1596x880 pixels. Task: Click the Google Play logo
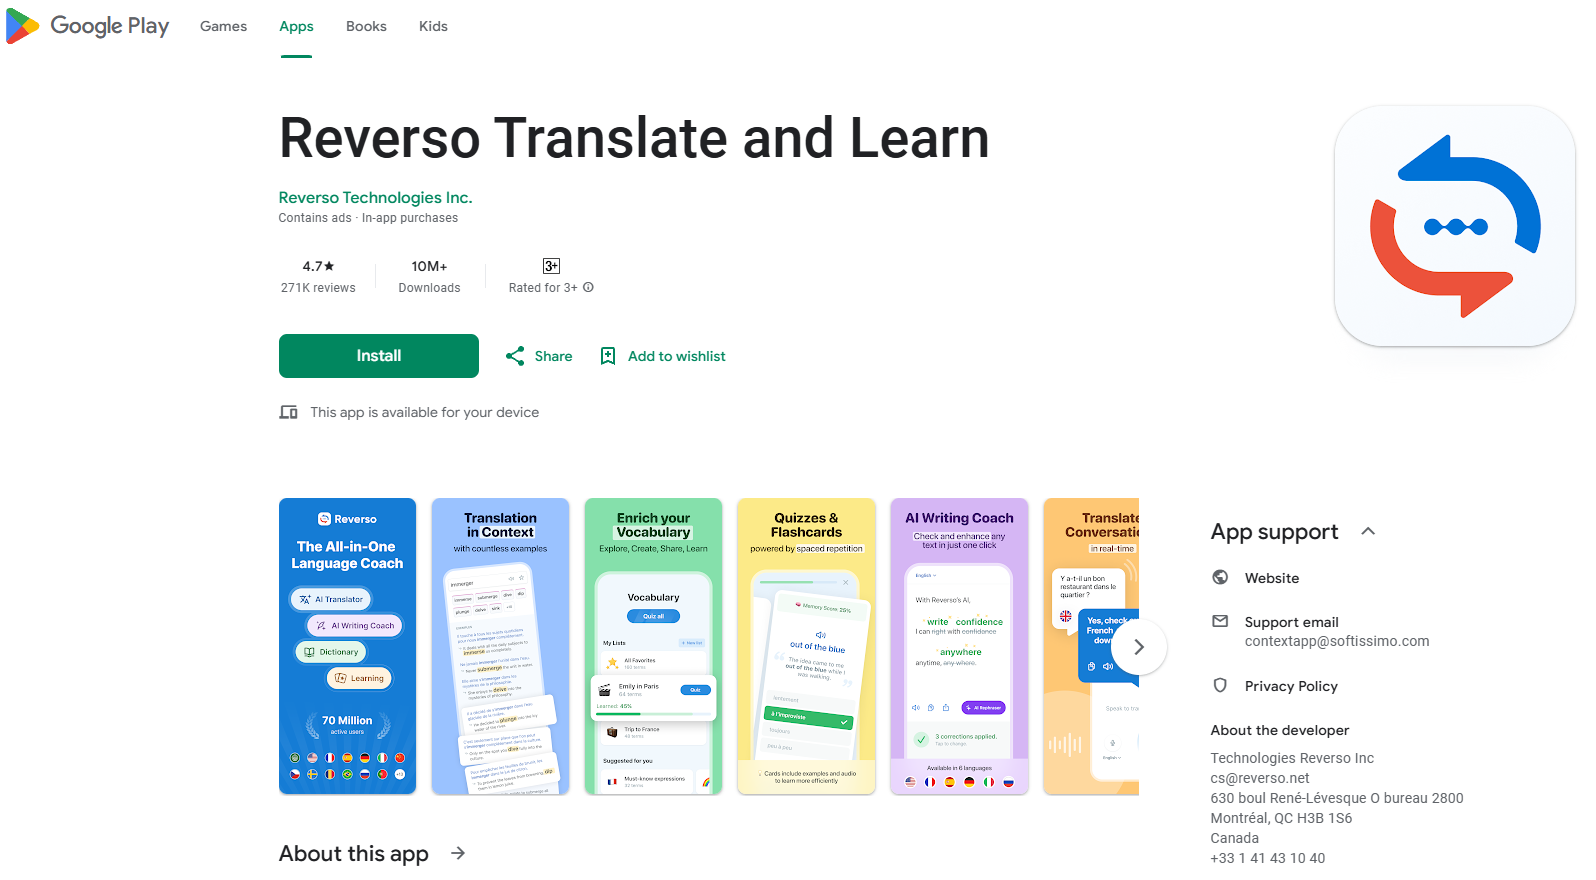87,26
